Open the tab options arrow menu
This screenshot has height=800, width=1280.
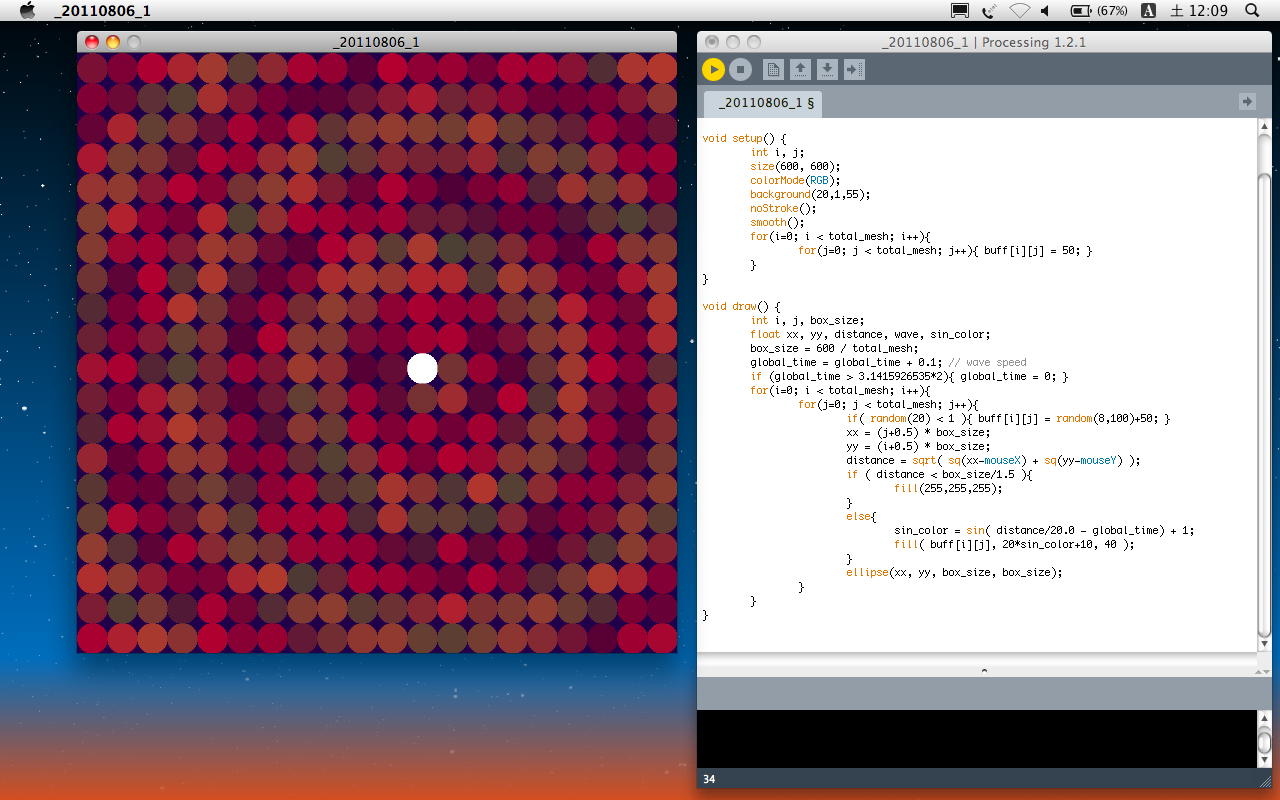point(1246,101)
